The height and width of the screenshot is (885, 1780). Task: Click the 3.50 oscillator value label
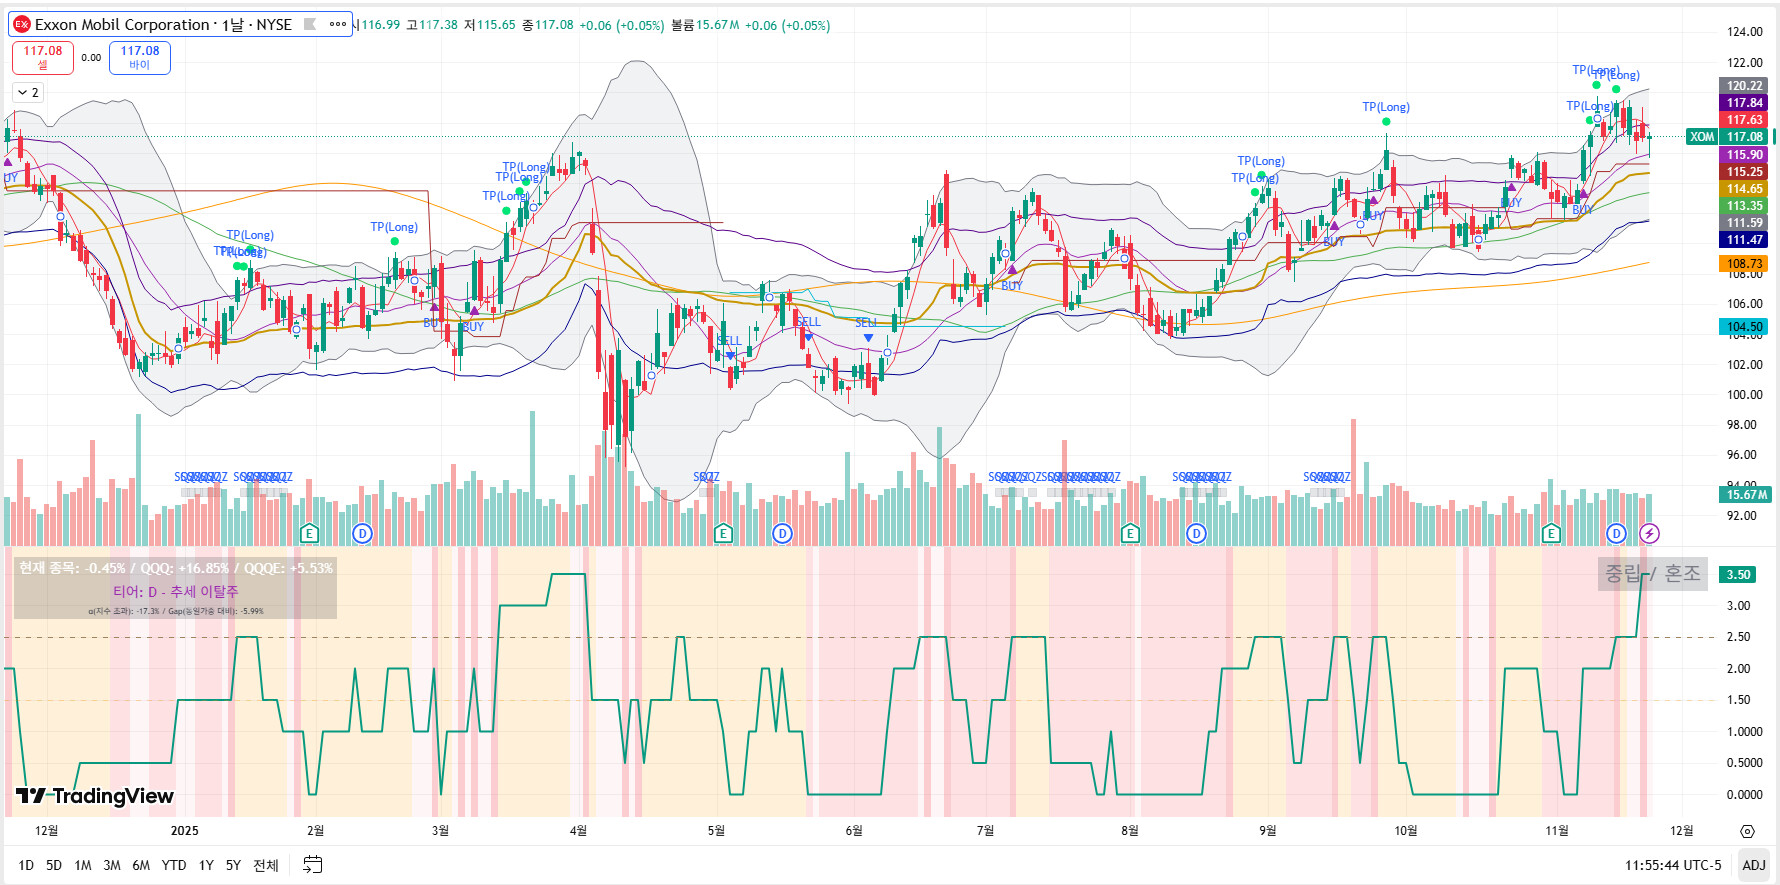[x=1738, y=575]
